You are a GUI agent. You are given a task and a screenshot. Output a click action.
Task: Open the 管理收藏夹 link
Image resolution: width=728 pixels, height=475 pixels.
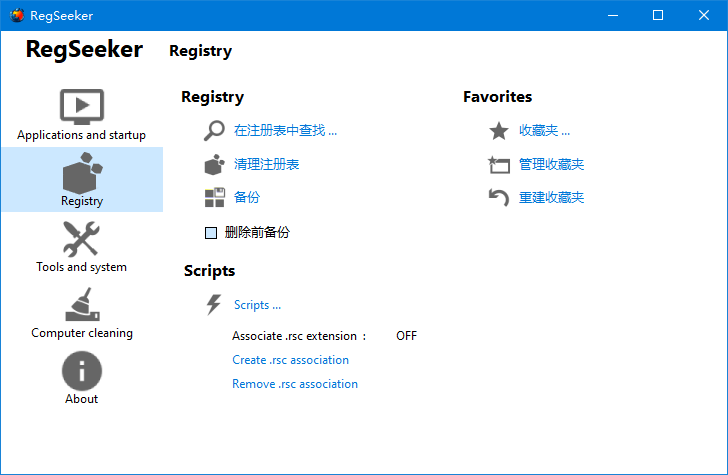pos(551,164)
